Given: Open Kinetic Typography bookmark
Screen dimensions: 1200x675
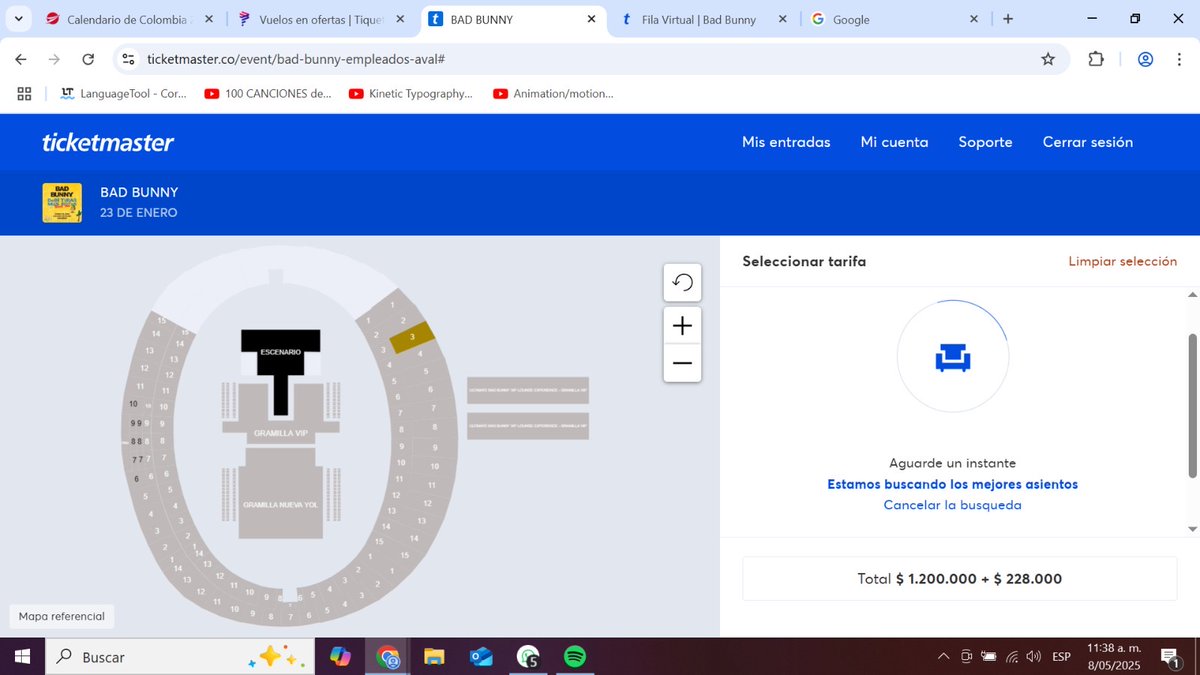Looking at the screenshot, I should pyautogui.click(x=411, y=93).
